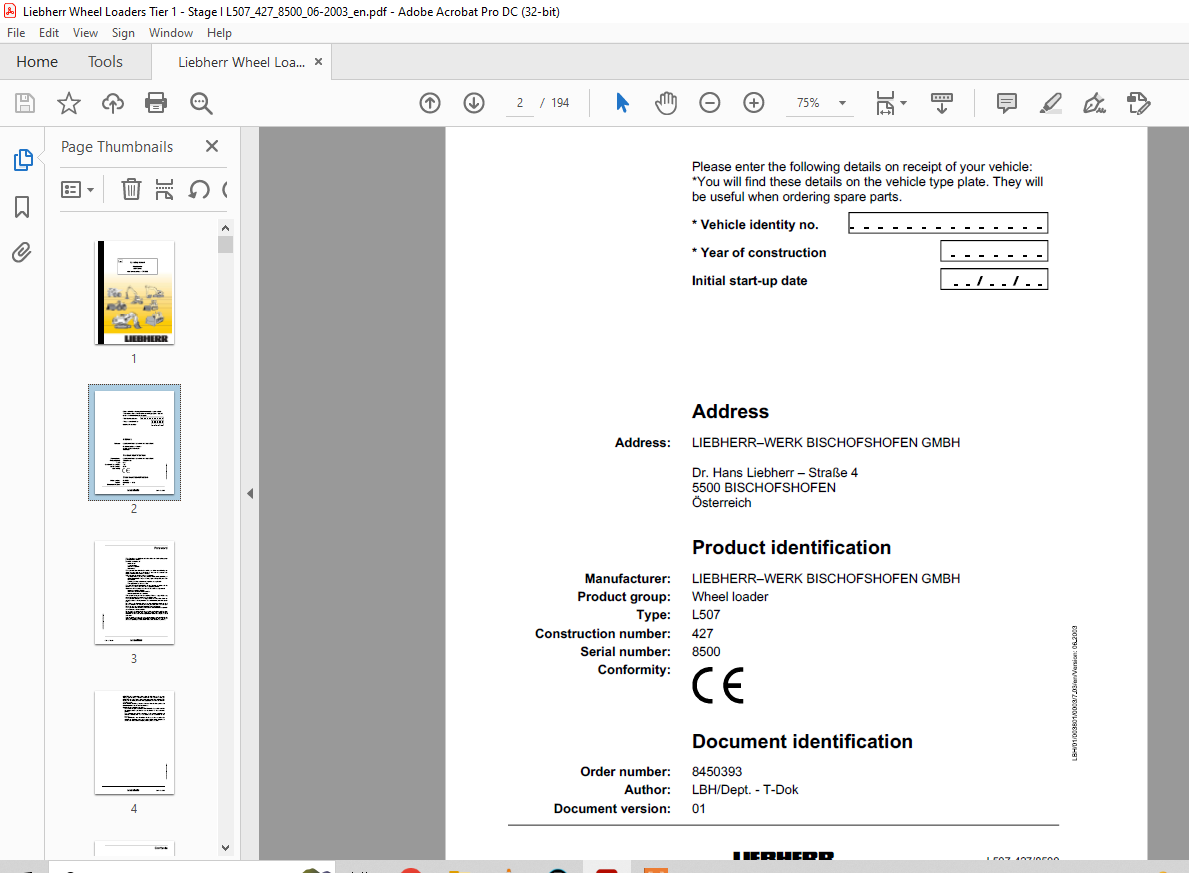Click the insert pages icon in thumbnails
The height and width of the screenshot is (873, 1189).
pos(164,189)
